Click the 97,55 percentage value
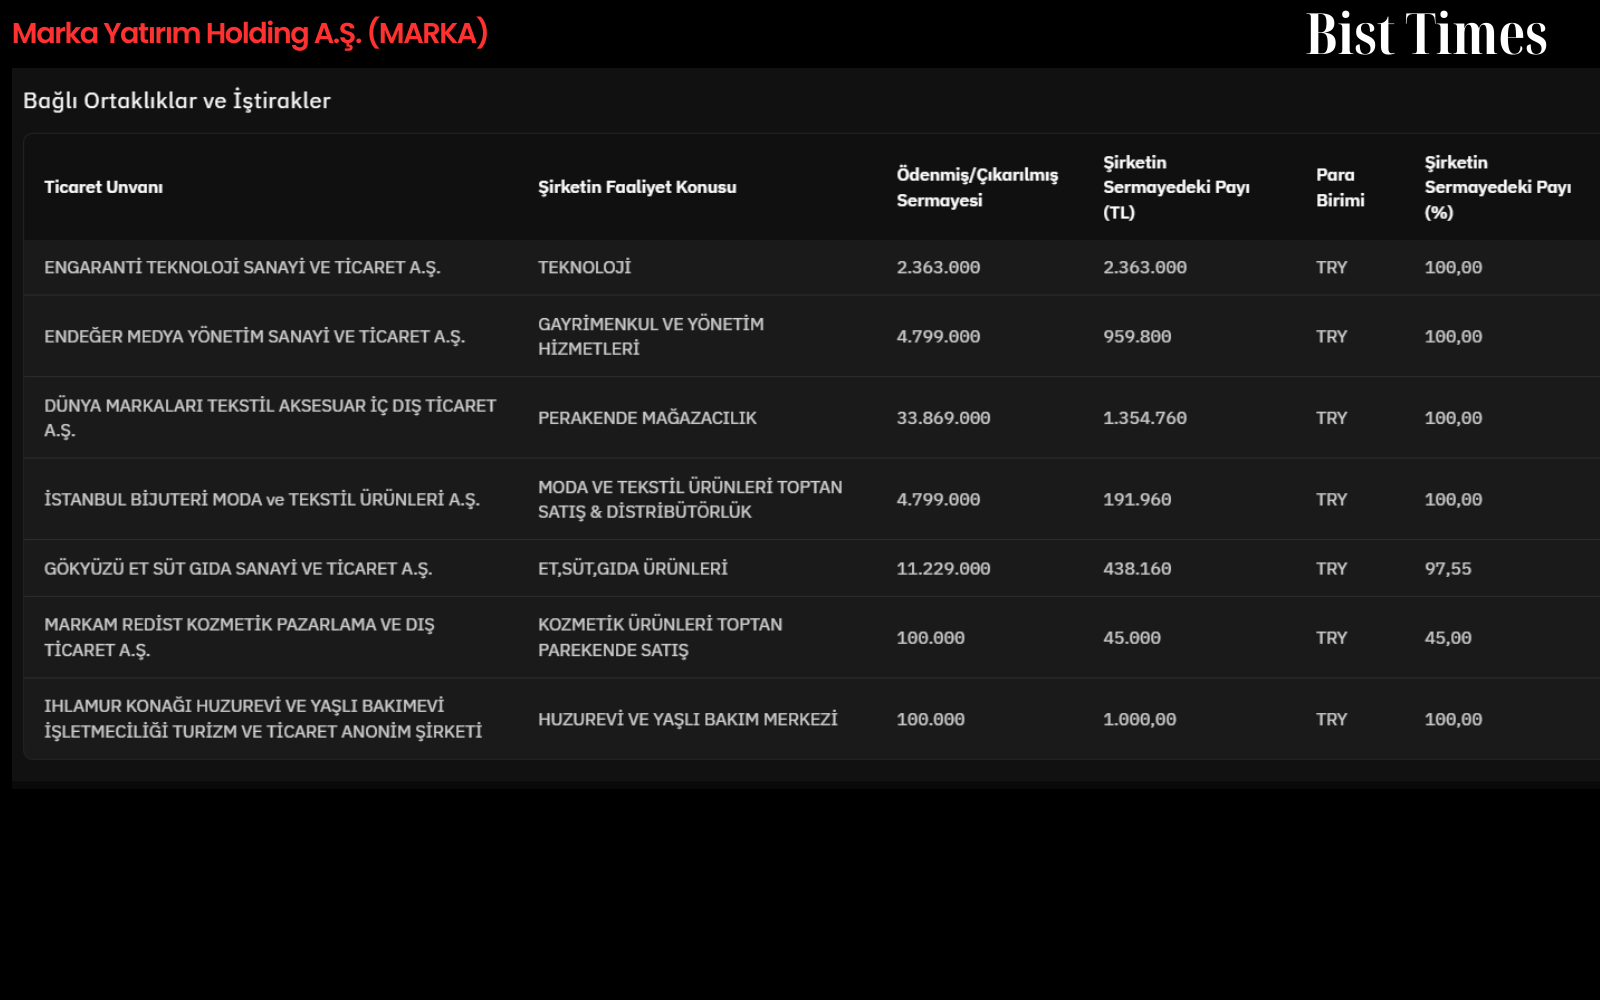The image size is (1600, 1000). pos(1448,568)
